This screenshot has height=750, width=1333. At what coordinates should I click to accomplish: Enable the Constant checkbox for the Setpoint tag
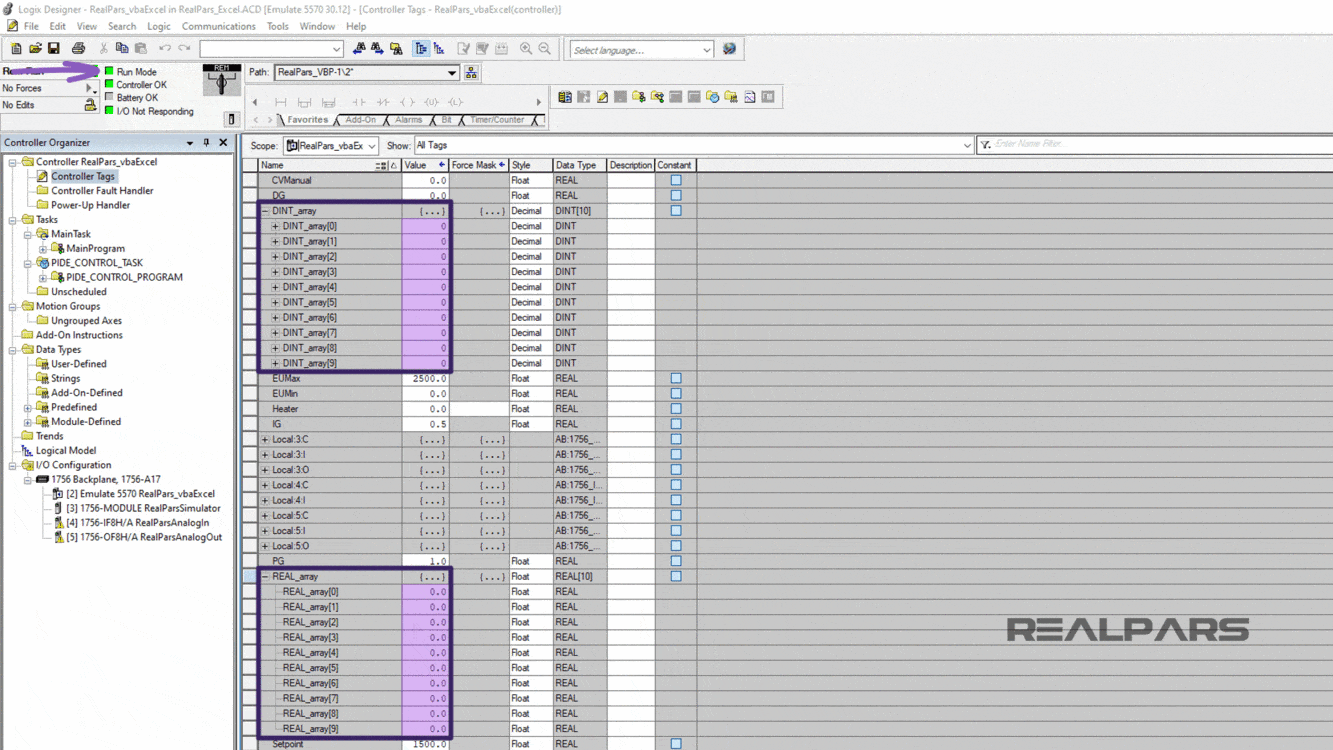coord(674,745)
